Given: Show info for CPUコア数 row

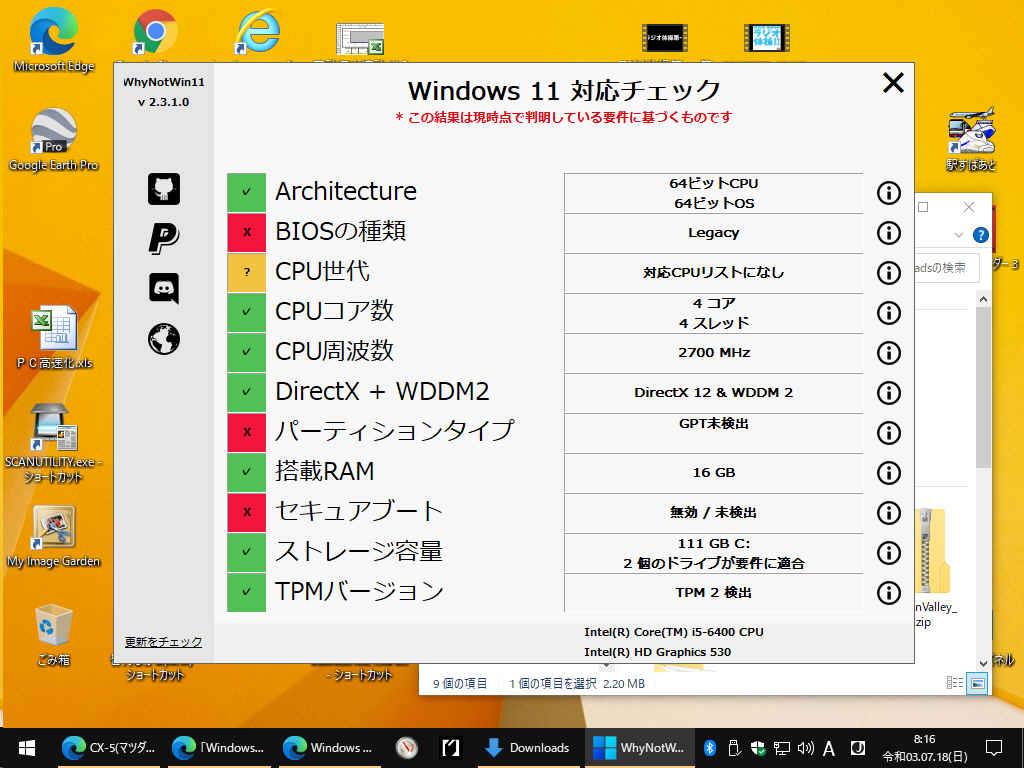Looking at the screenshot, I should pyautogui.click(x=888, y=313).
